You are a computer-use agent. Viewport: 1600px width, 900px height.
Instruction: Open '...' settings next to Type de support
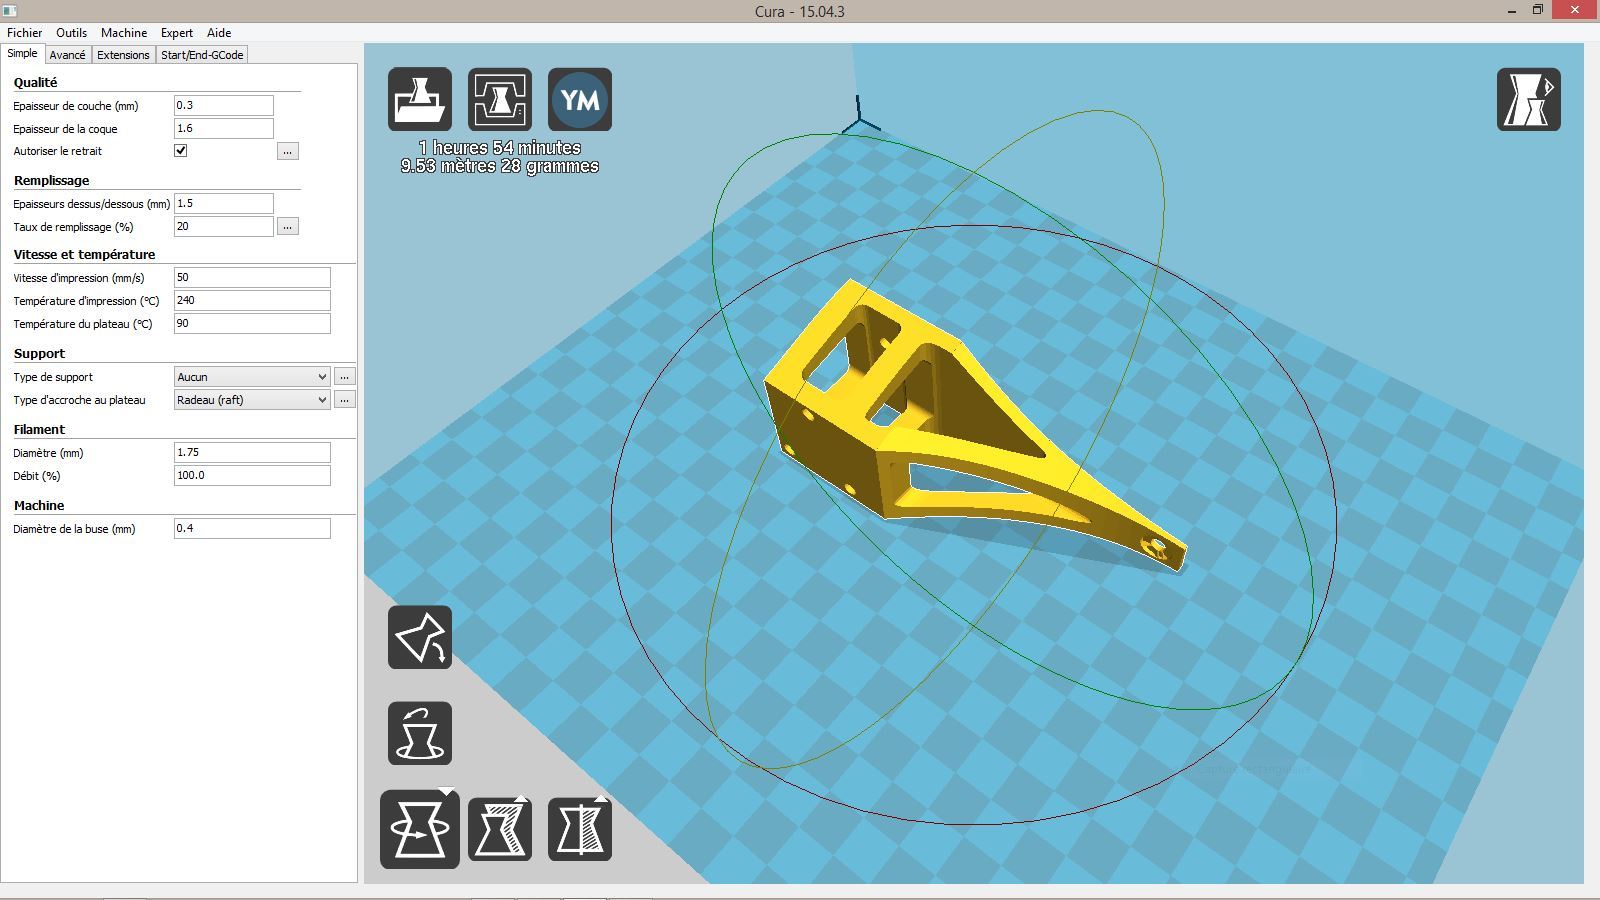pos(344,377)
